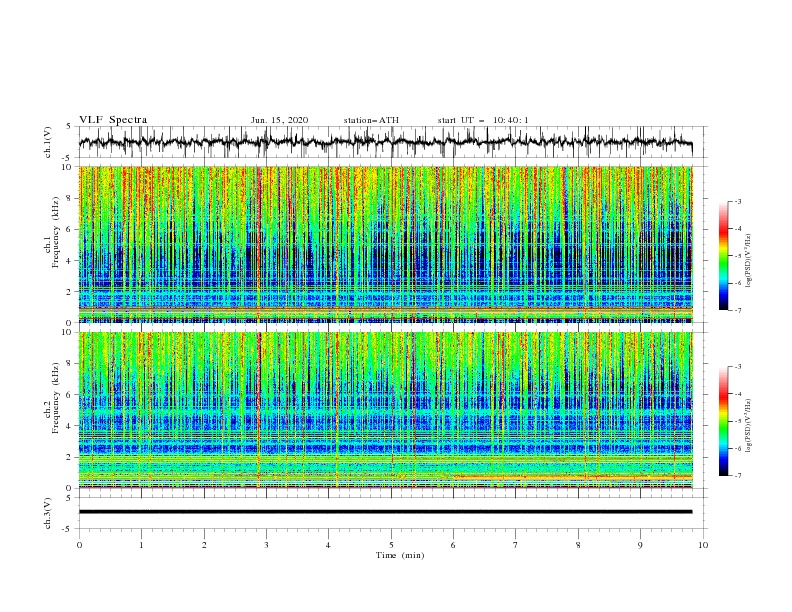Click time axis tick label "7"
The width and height of the screenshot is (792, 612).
click(516, 545)
